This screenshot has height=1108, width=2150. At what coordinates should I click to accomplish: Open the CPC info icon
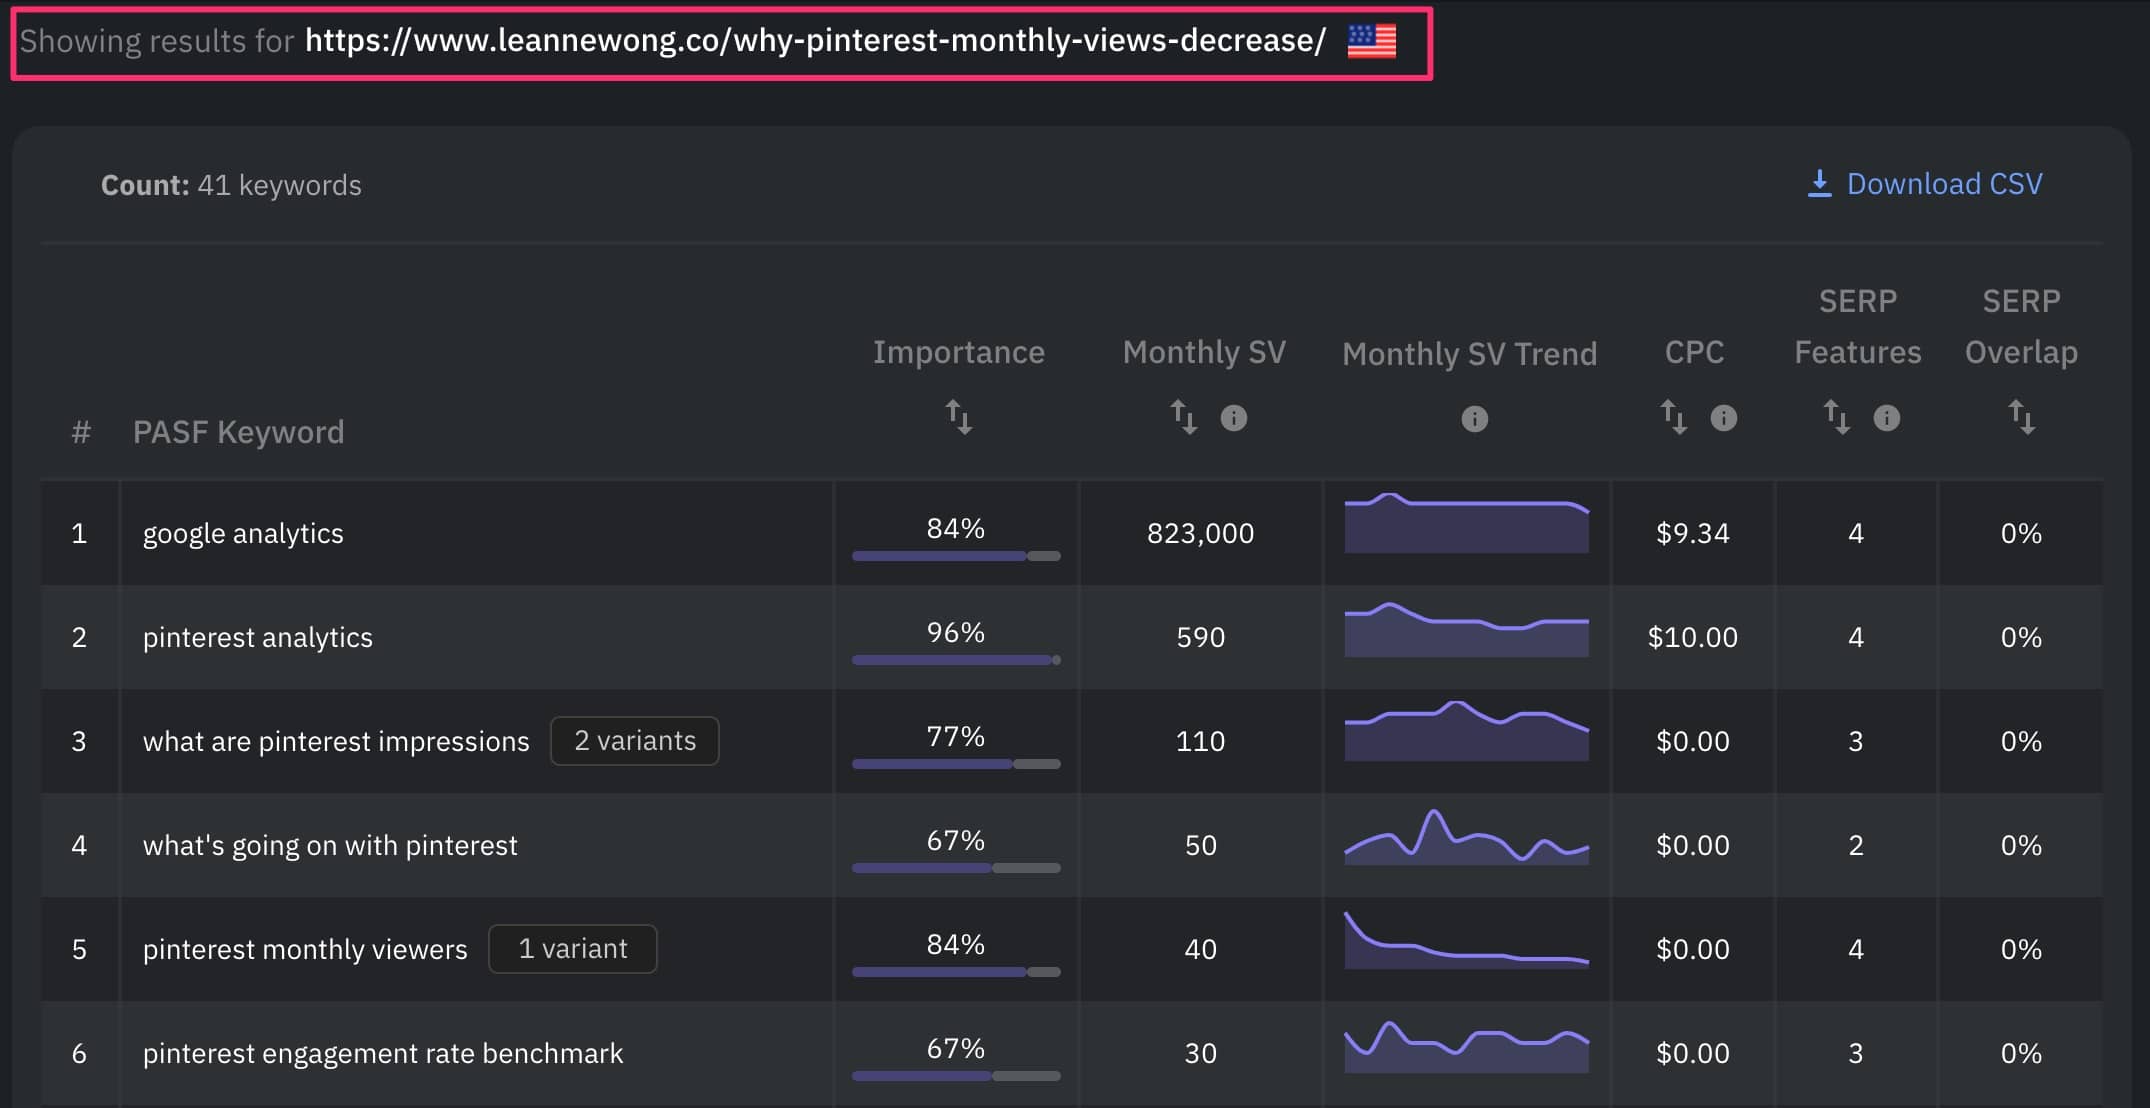(x=1724, y=418)
